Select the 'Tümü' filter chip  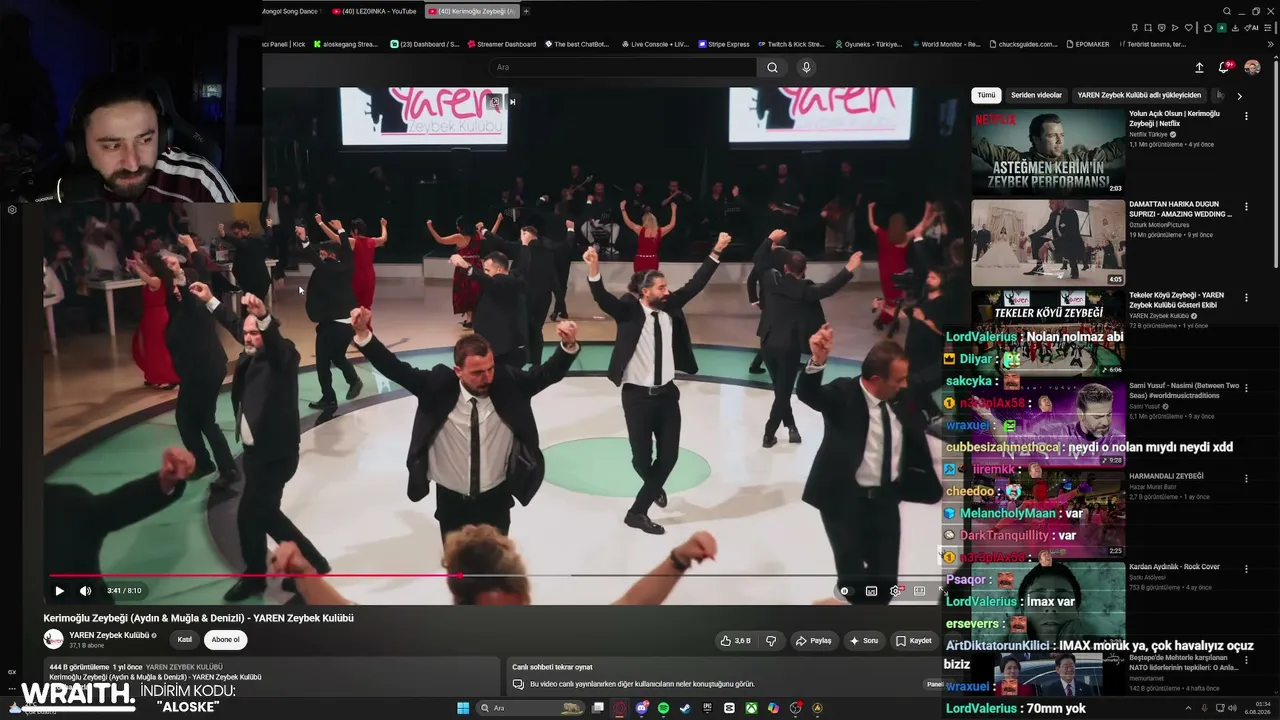[x=987, y=95]
